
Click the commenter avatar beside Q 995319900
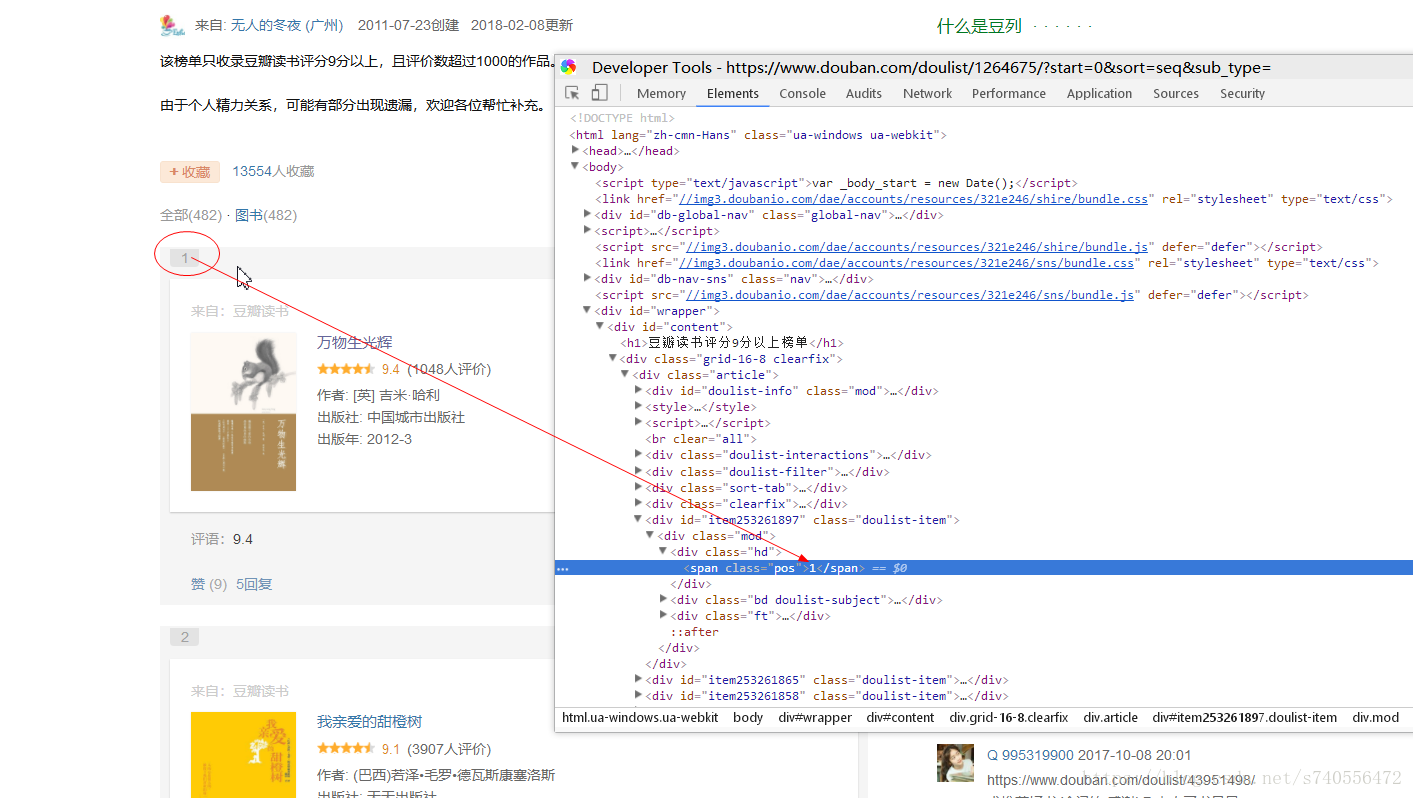point(955,763)
